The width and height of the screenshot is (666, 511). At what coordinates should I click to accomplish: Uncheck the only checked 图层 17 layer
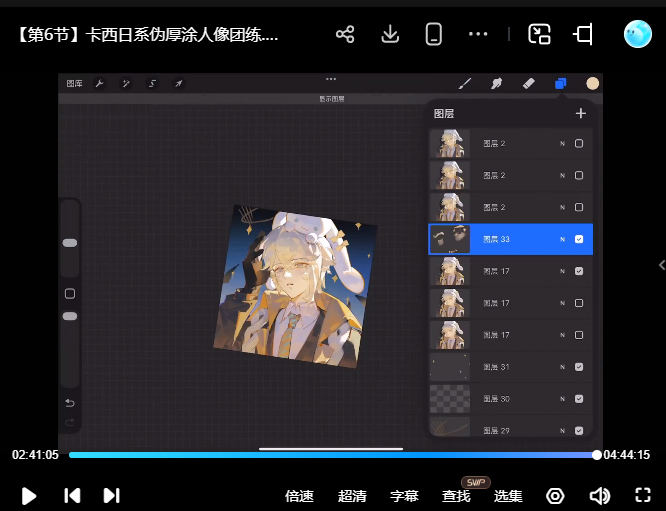point(579,271)
